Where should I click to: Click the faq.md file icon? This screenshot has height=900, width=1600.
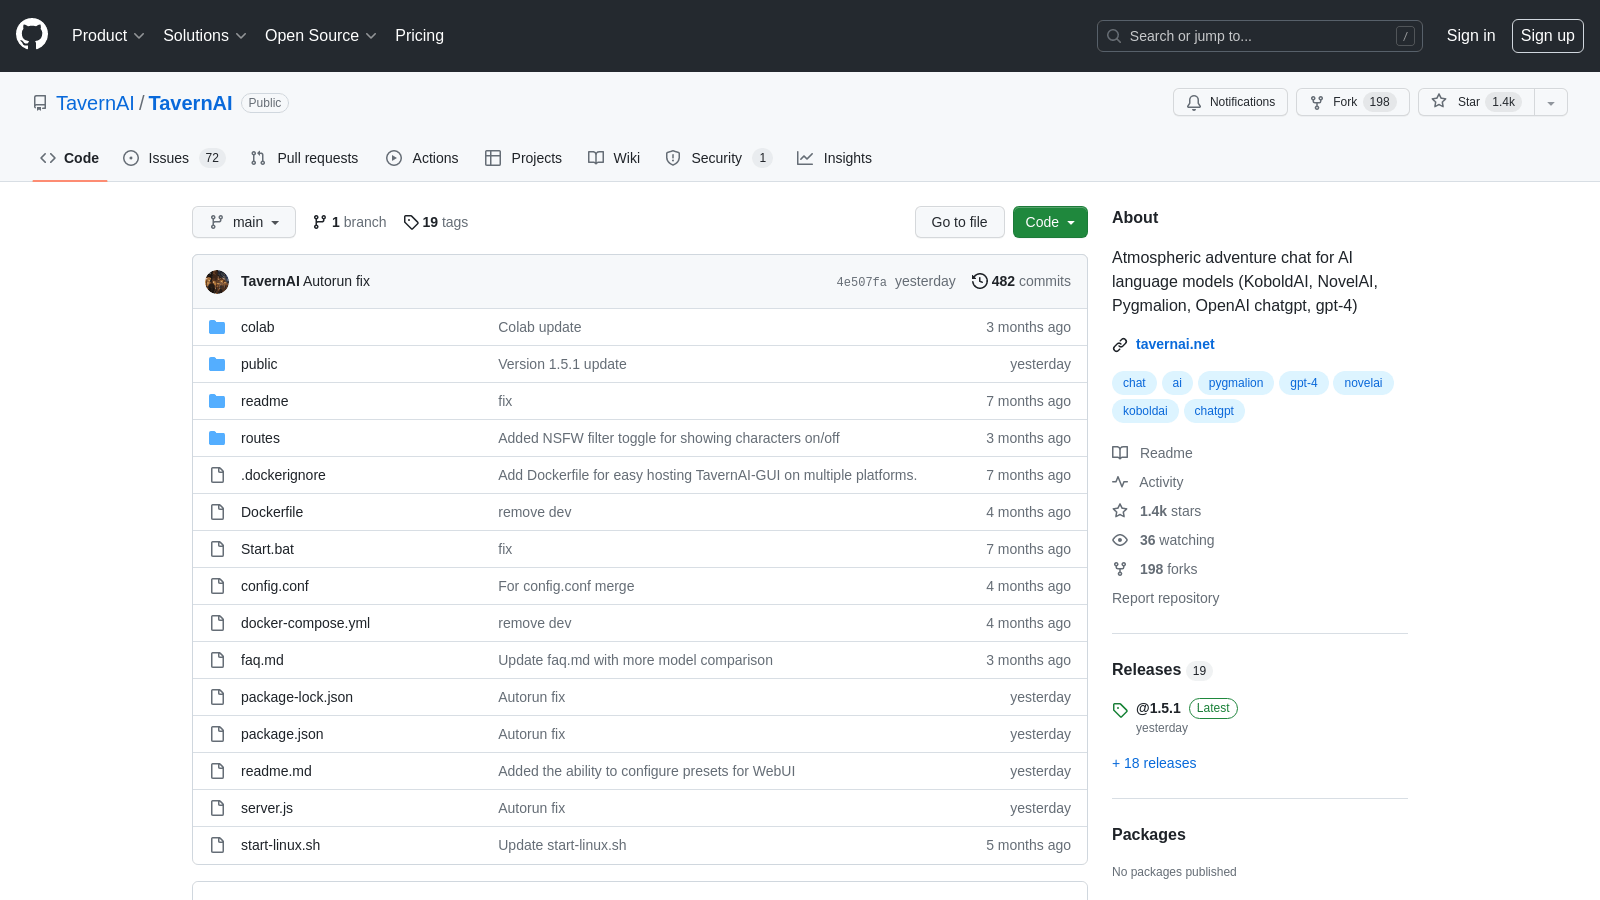tap(217, 660)
